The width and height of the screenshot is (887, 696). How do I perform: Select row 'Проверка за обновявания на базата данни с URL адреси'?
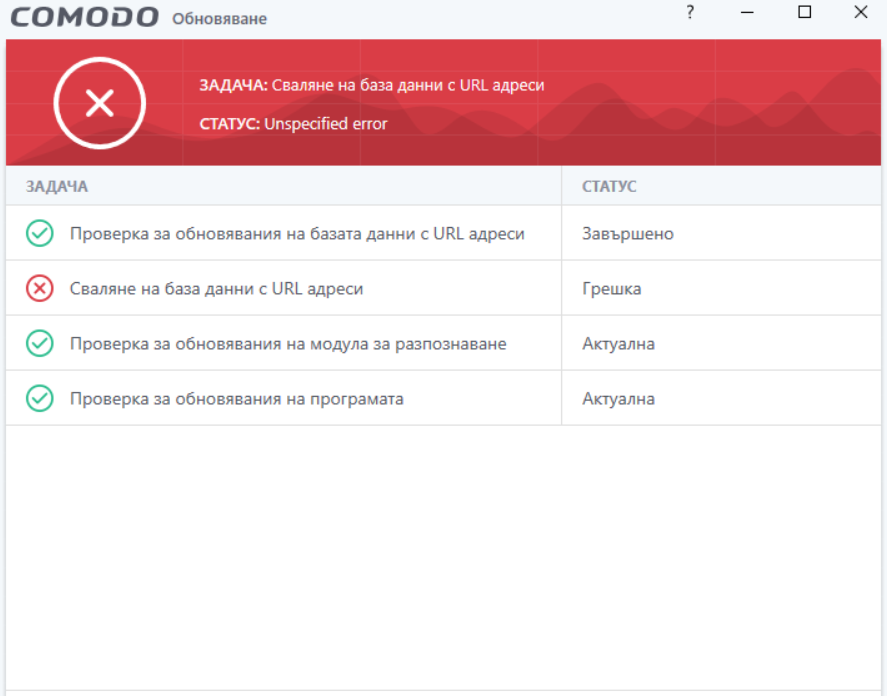pos(444,233)
